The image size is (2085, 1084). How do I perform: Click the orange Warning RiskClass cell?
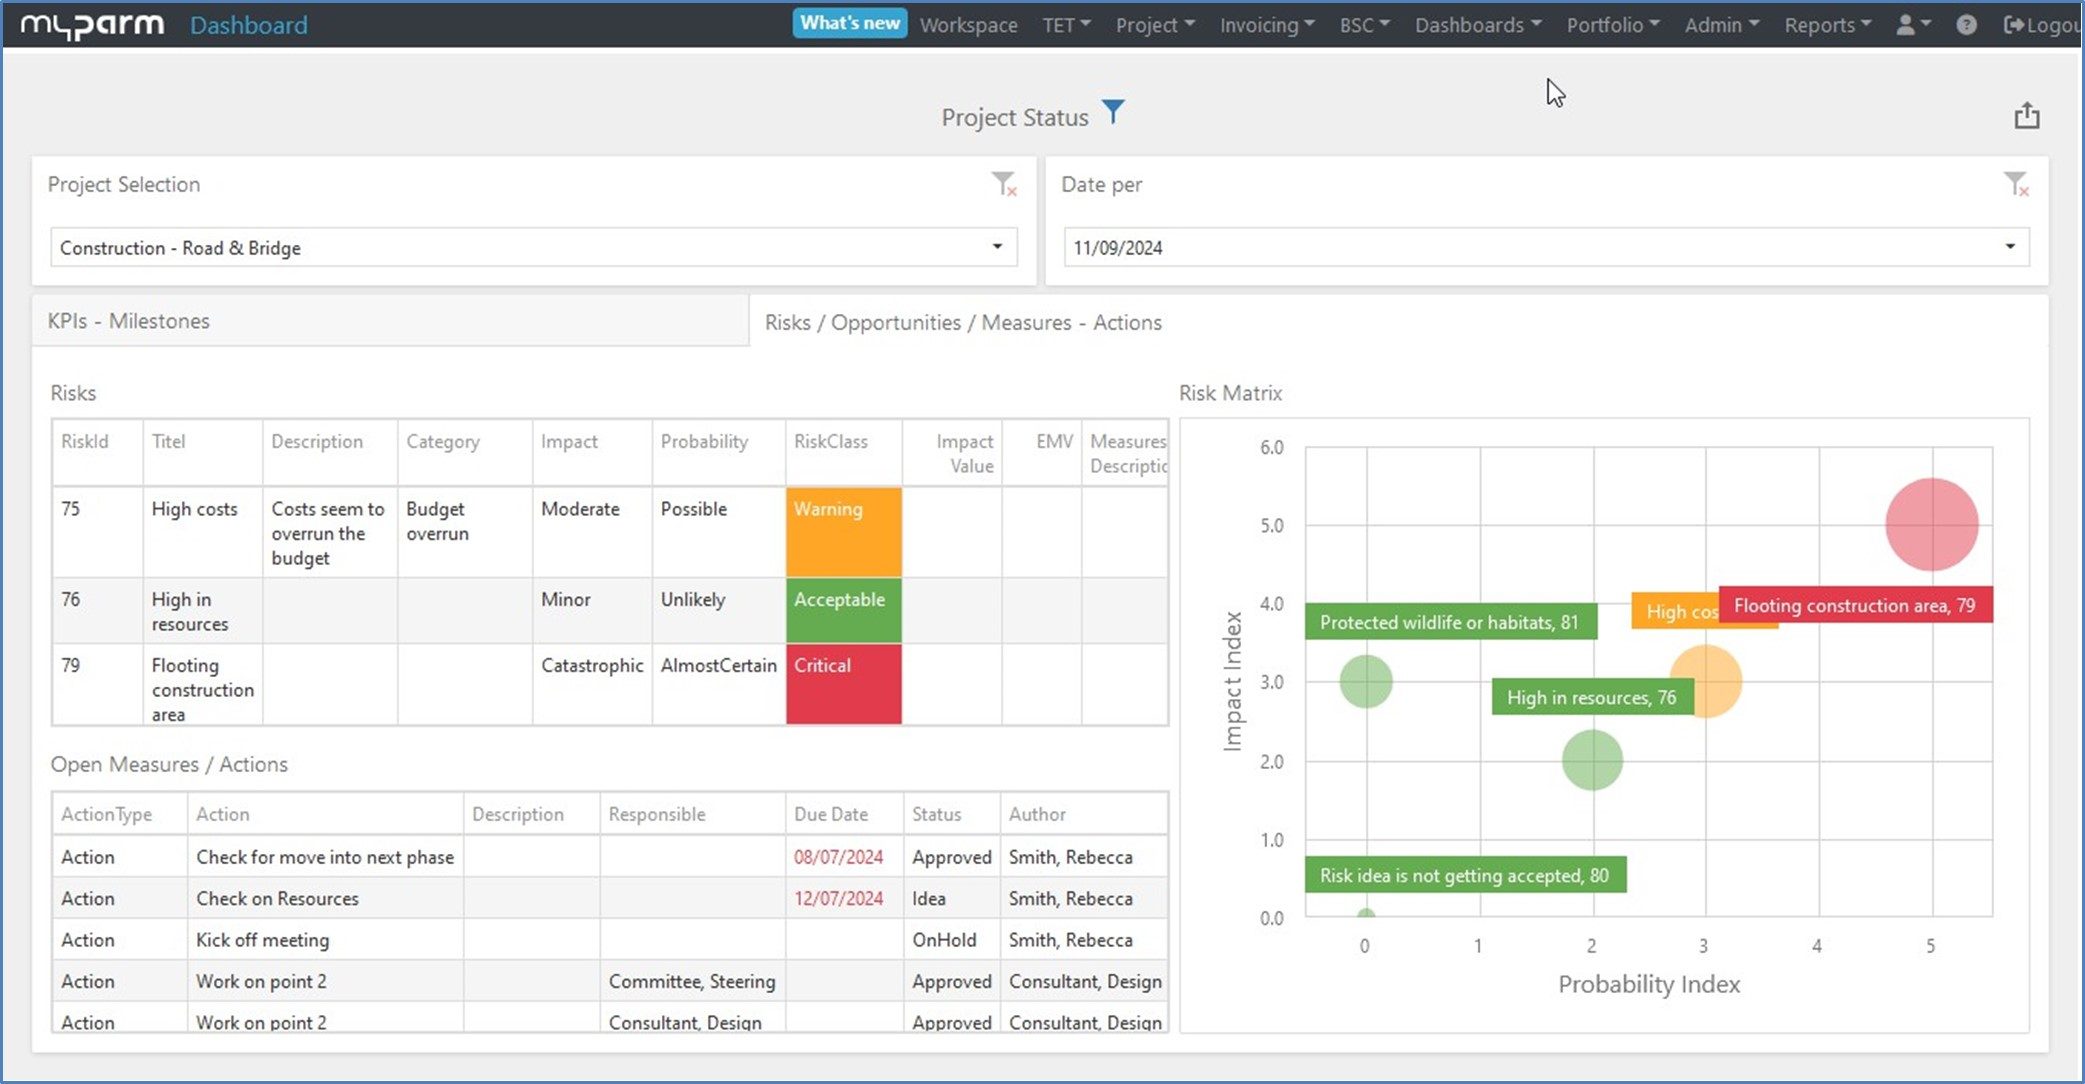pos(843,532)
